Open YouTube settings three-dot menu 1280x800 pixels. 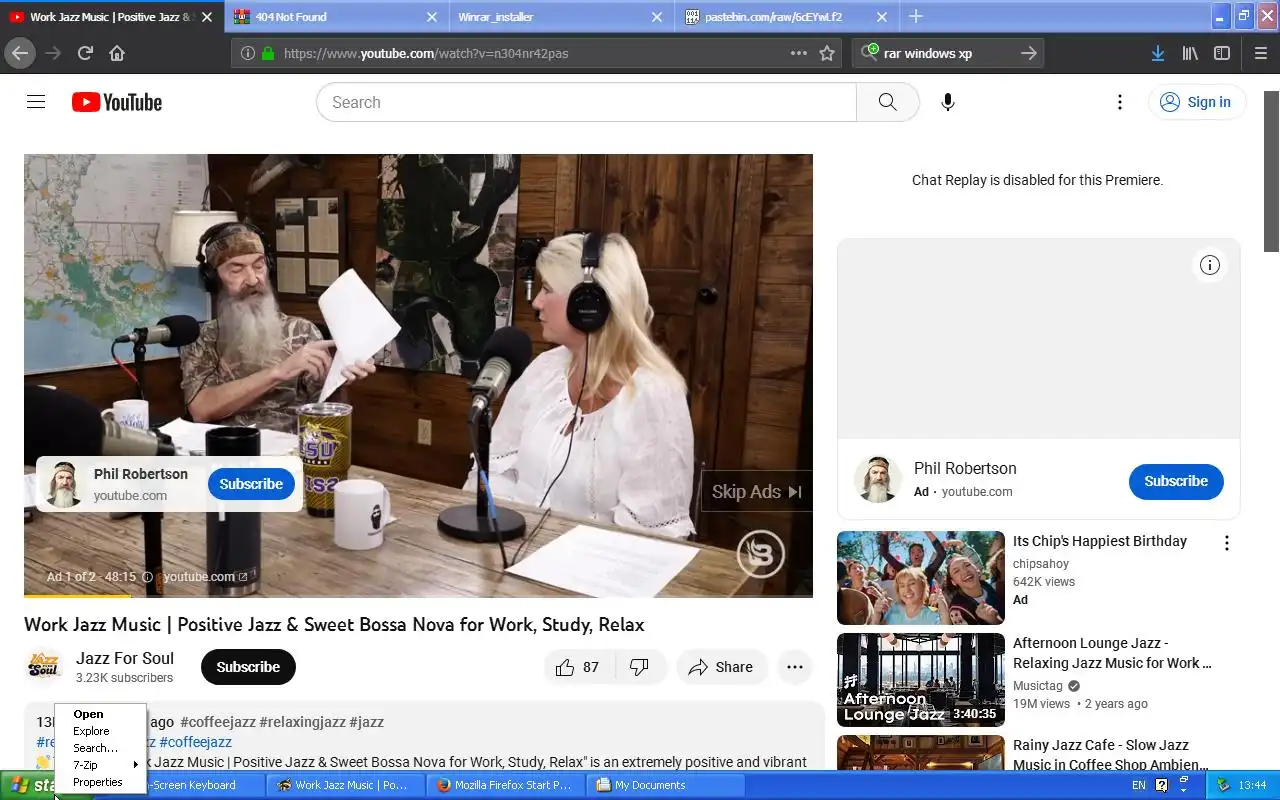[x=1120, y=102]
